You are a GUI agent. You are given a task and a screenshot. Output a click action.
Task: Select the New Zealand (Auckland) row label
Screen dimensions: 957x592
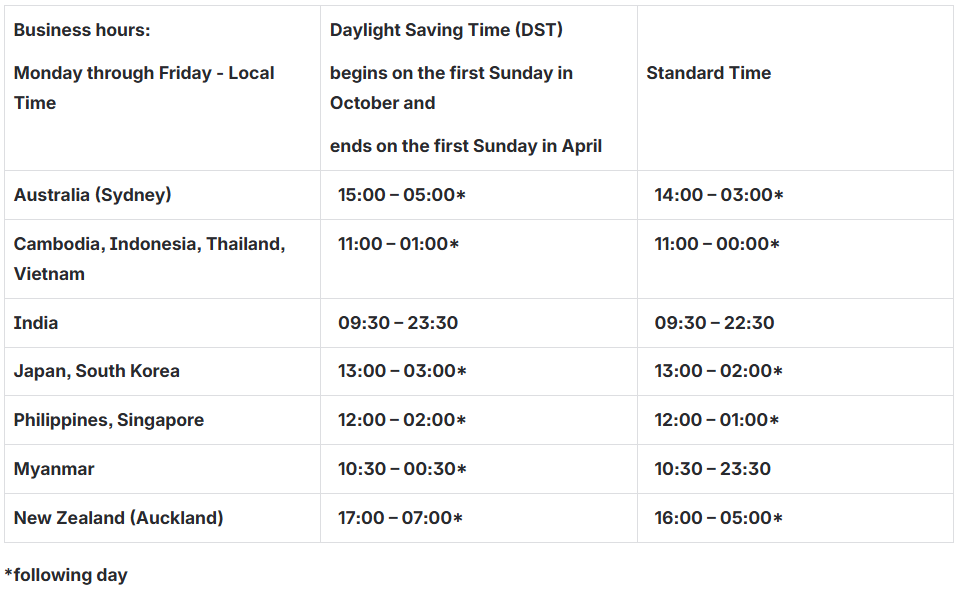point(118,518)
